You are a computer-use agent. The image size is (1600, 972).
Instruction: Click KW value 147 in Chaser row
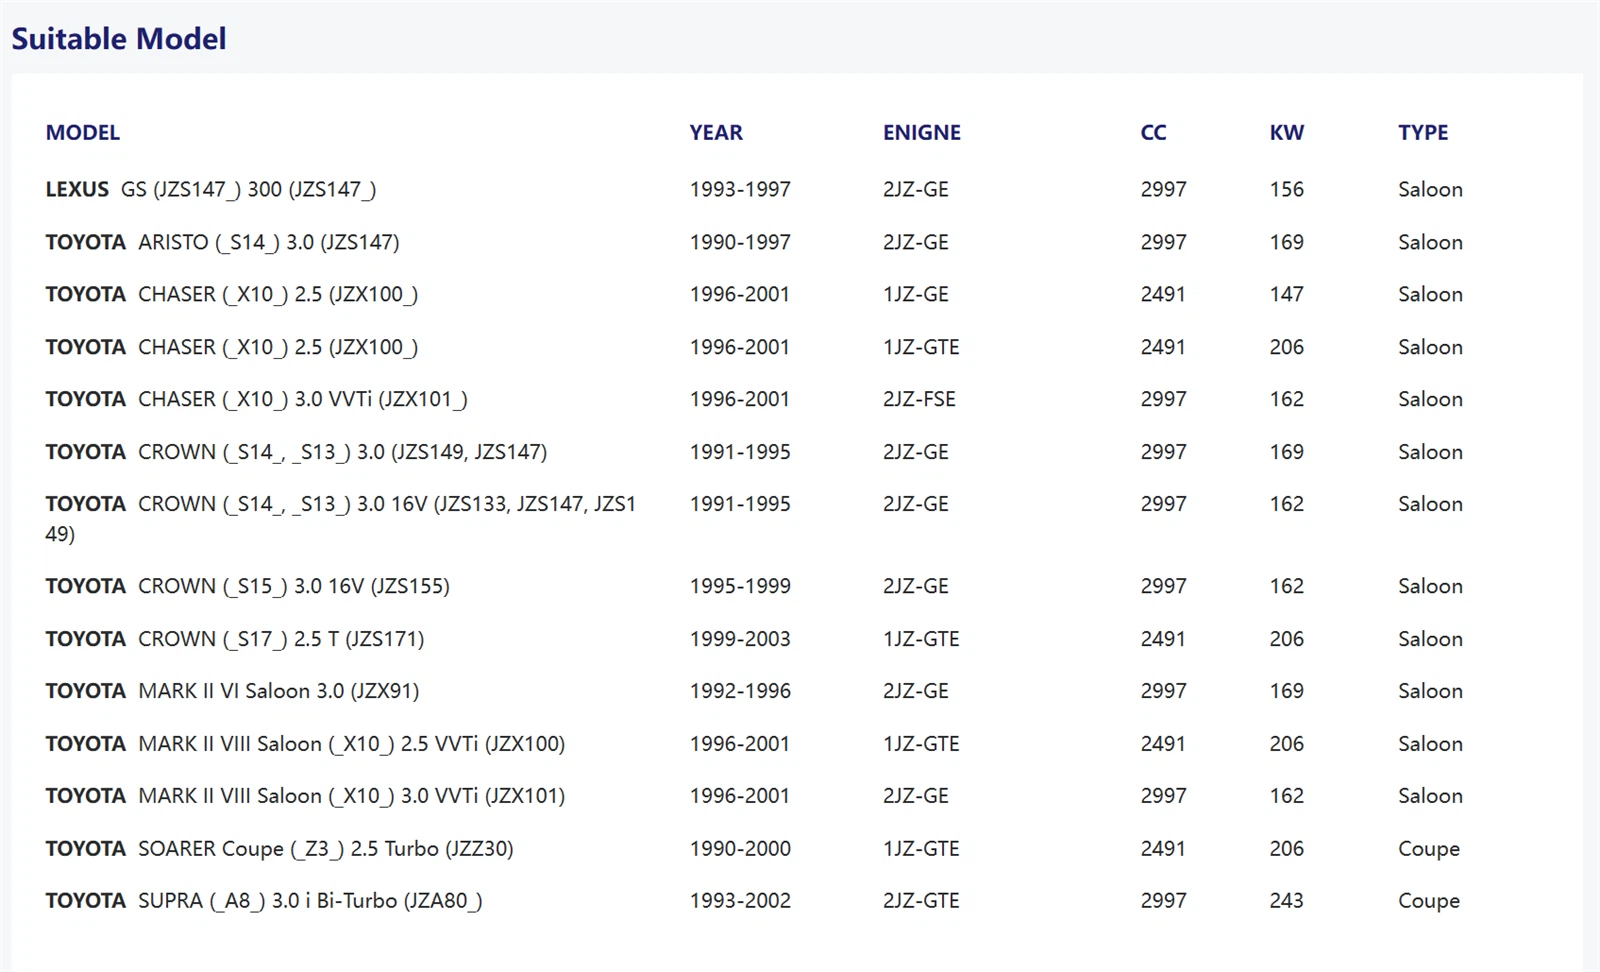tap(1286, 294)
